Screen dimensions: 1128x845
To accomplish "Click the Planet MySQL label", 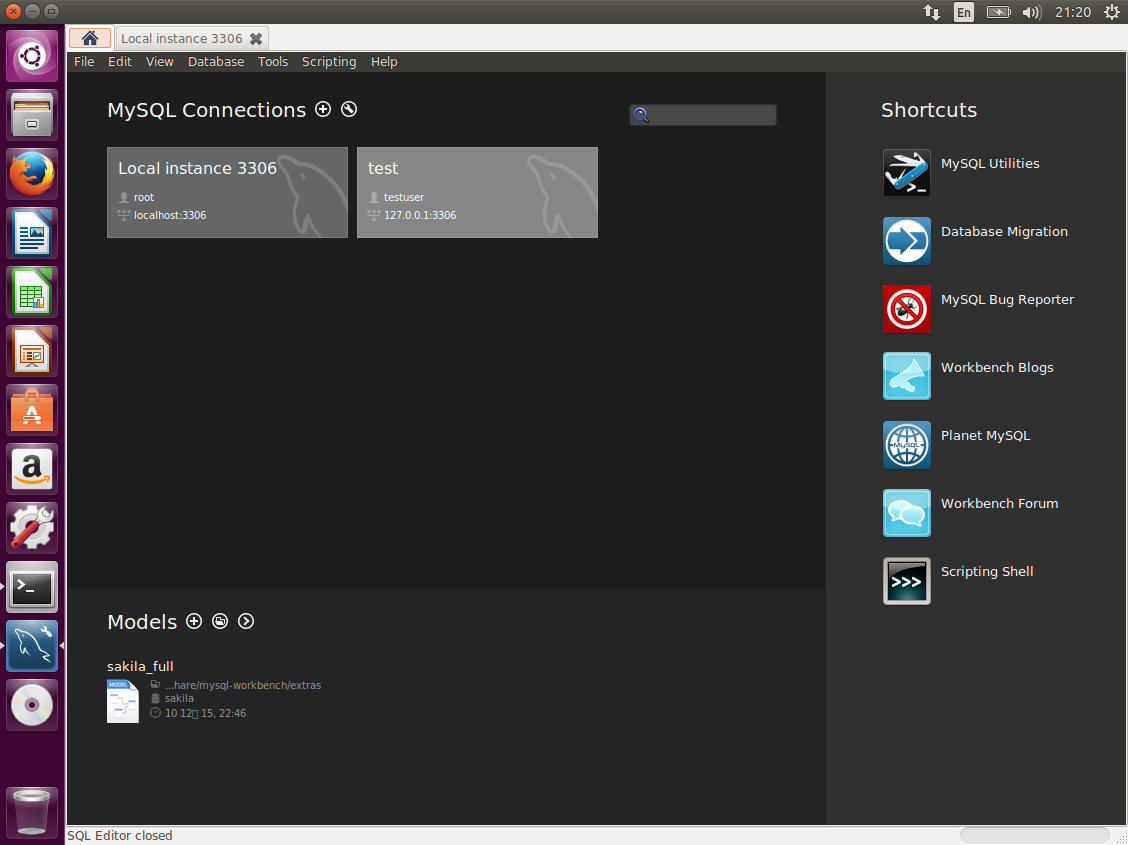I will point(986,435).
